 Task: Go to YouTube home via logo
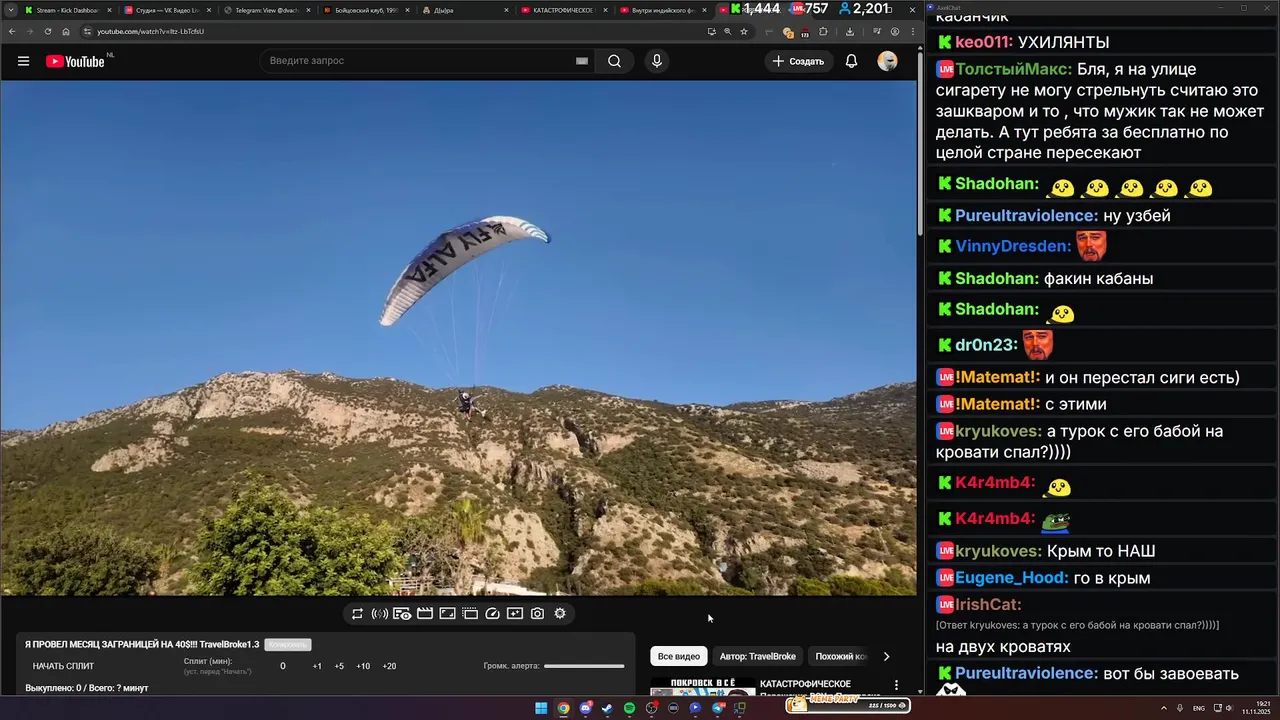click(75, 61)
